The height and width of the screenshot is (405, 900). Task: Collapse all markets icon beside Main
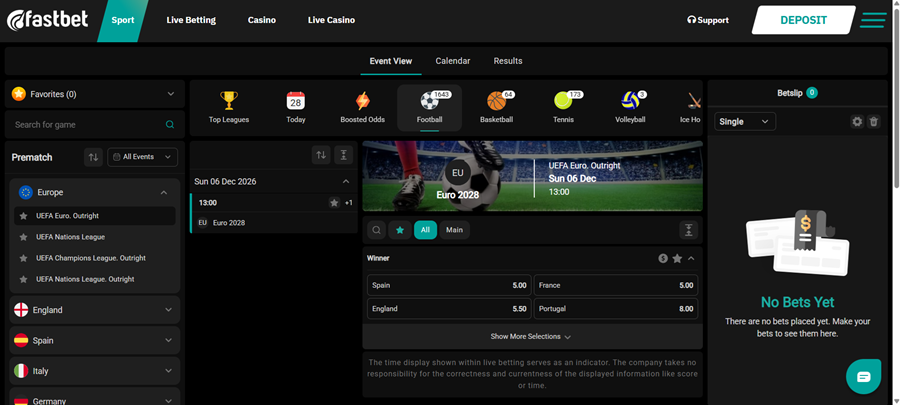click(x=689, y=230)
